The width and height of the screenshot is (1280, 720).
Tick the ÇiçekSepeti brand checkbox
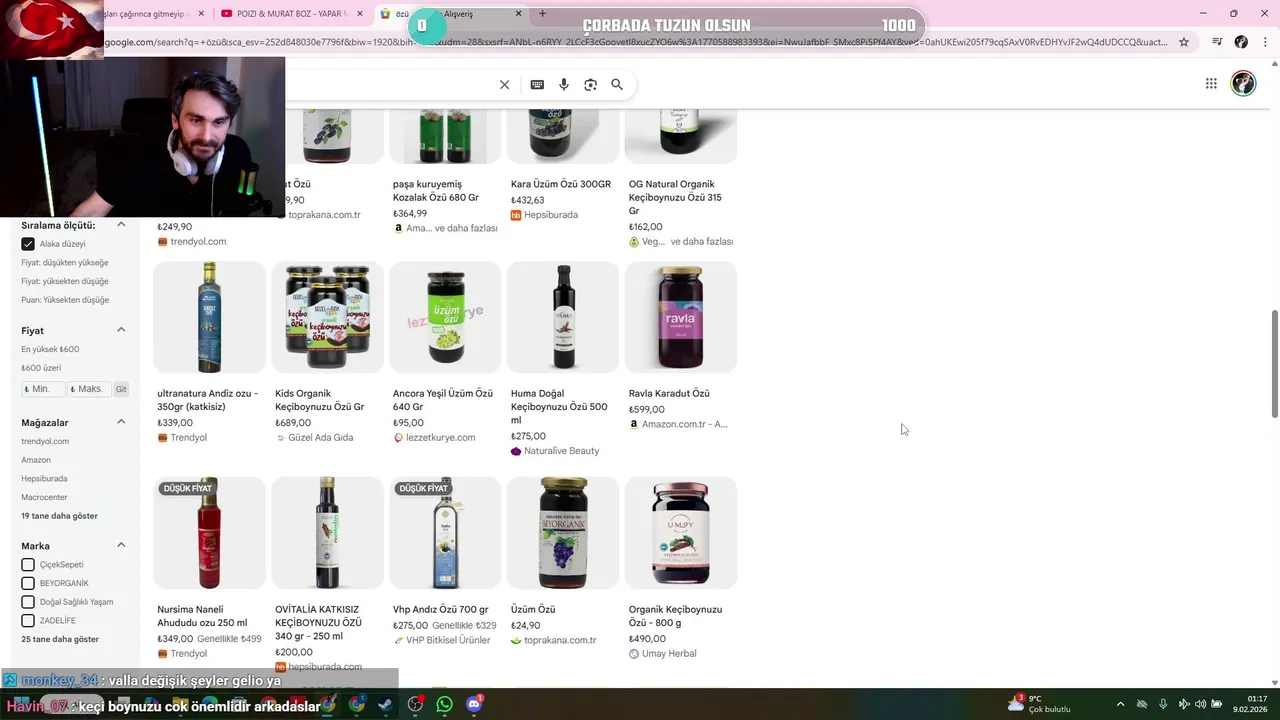[28, 565]
